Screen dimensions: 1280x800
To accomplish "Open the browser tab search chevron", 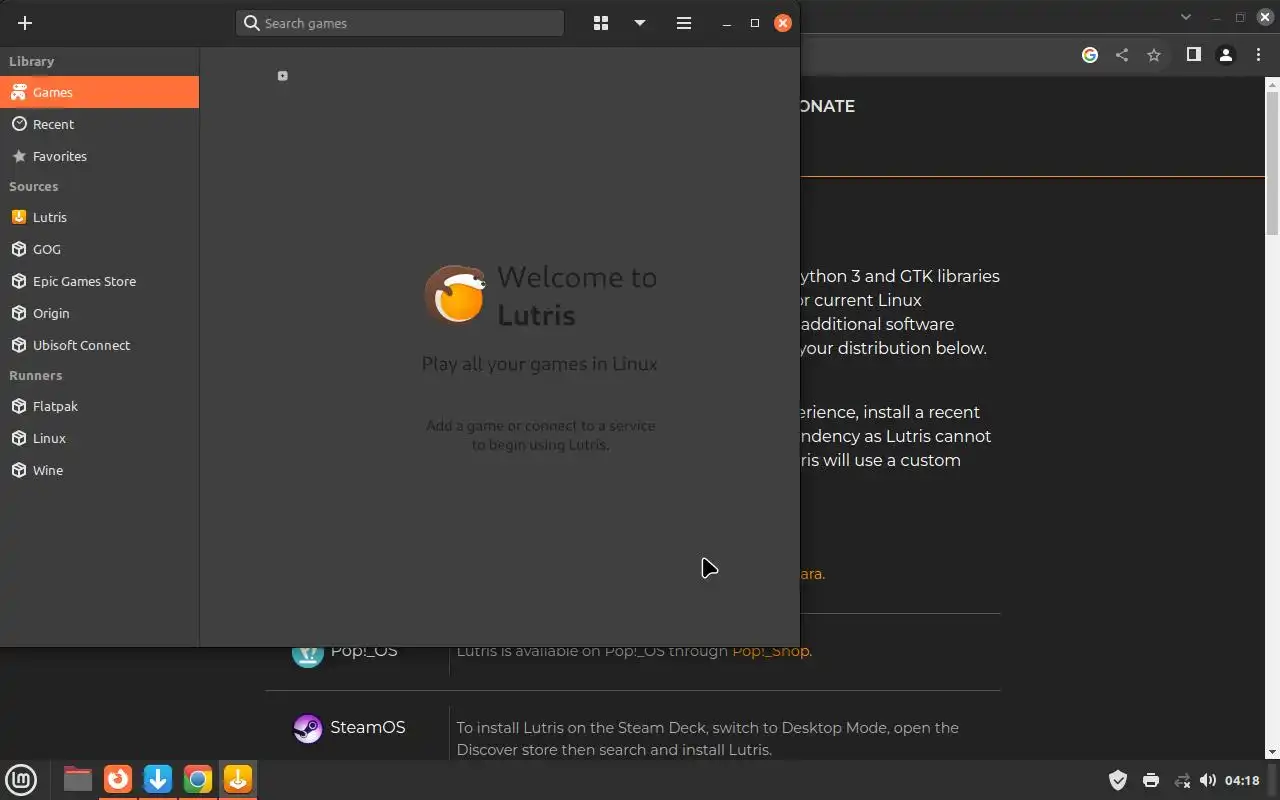I will click(1186, 17).
